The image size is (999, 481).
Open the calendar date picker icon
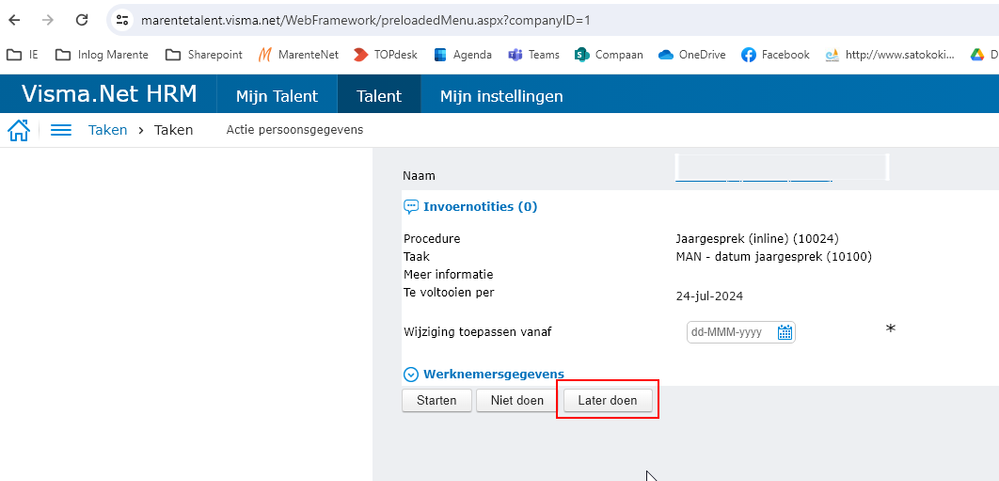tap(785, 332)
